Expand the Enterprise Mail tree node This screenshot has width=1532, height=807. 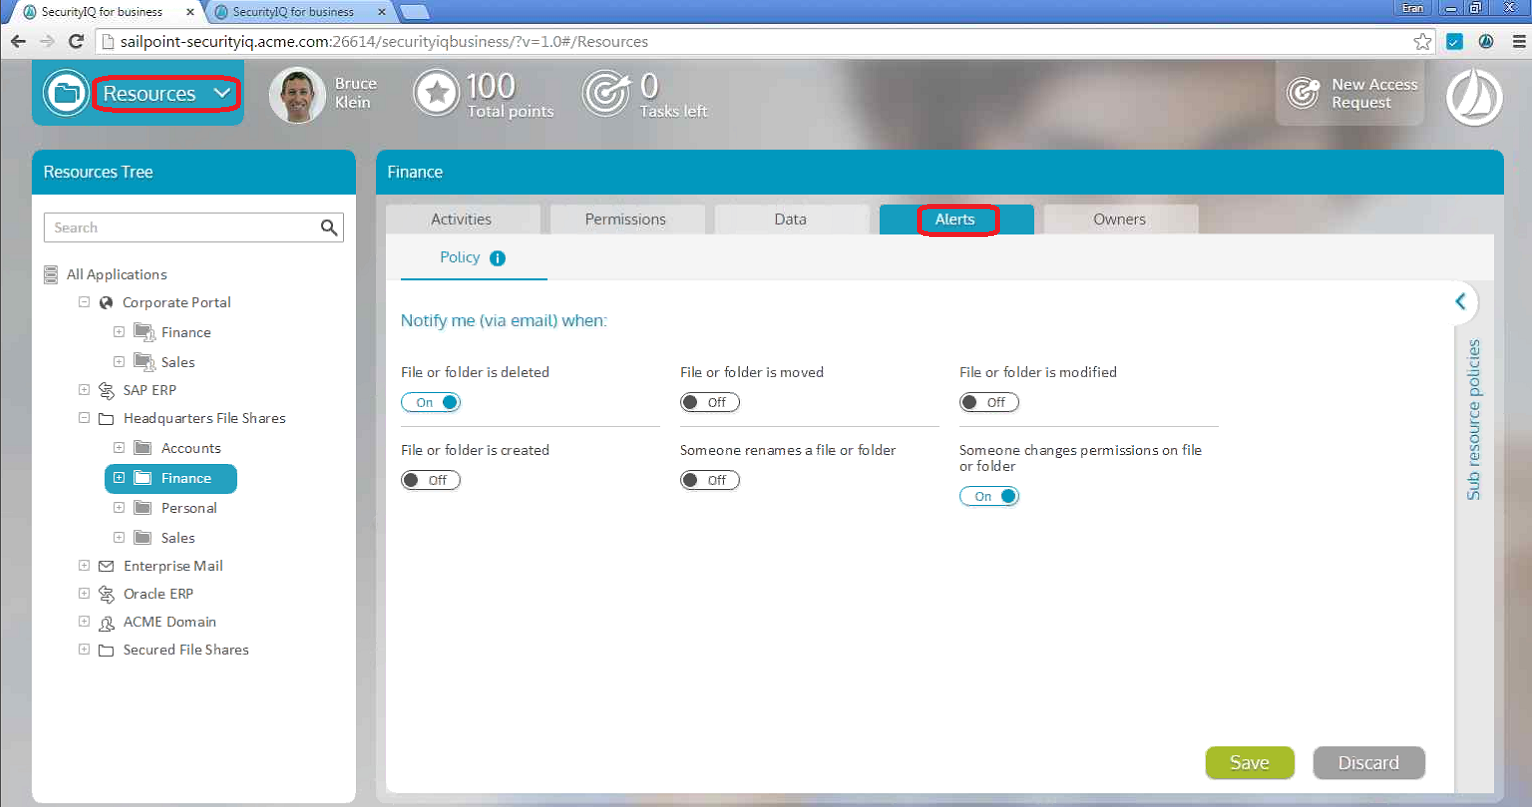84,566
